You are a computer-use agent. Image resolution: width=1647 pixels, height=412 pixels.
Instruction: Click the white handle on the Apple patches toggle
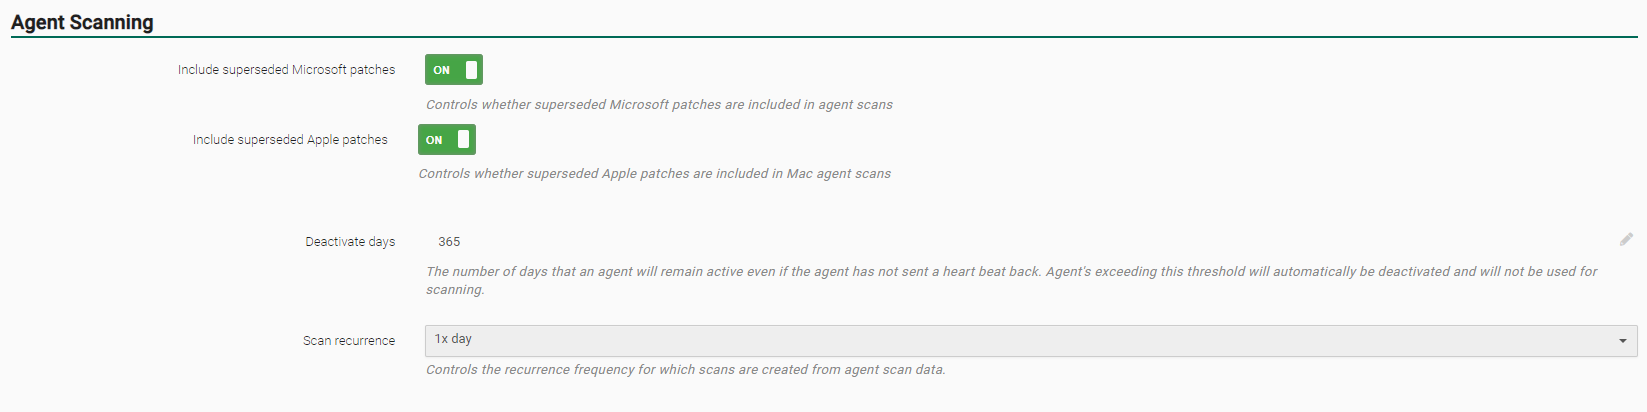coord(464,140)
